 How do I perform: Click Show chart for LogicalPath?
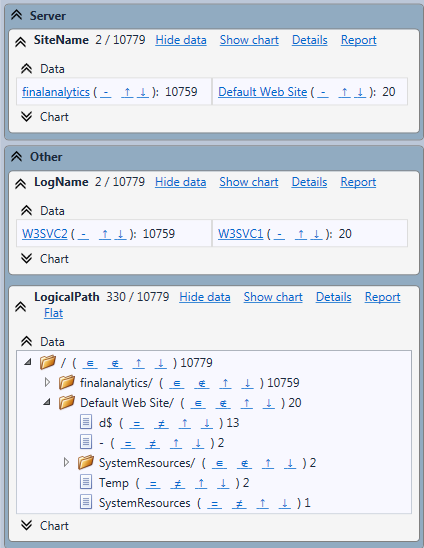pyautogui.click(x=273, y=297)
